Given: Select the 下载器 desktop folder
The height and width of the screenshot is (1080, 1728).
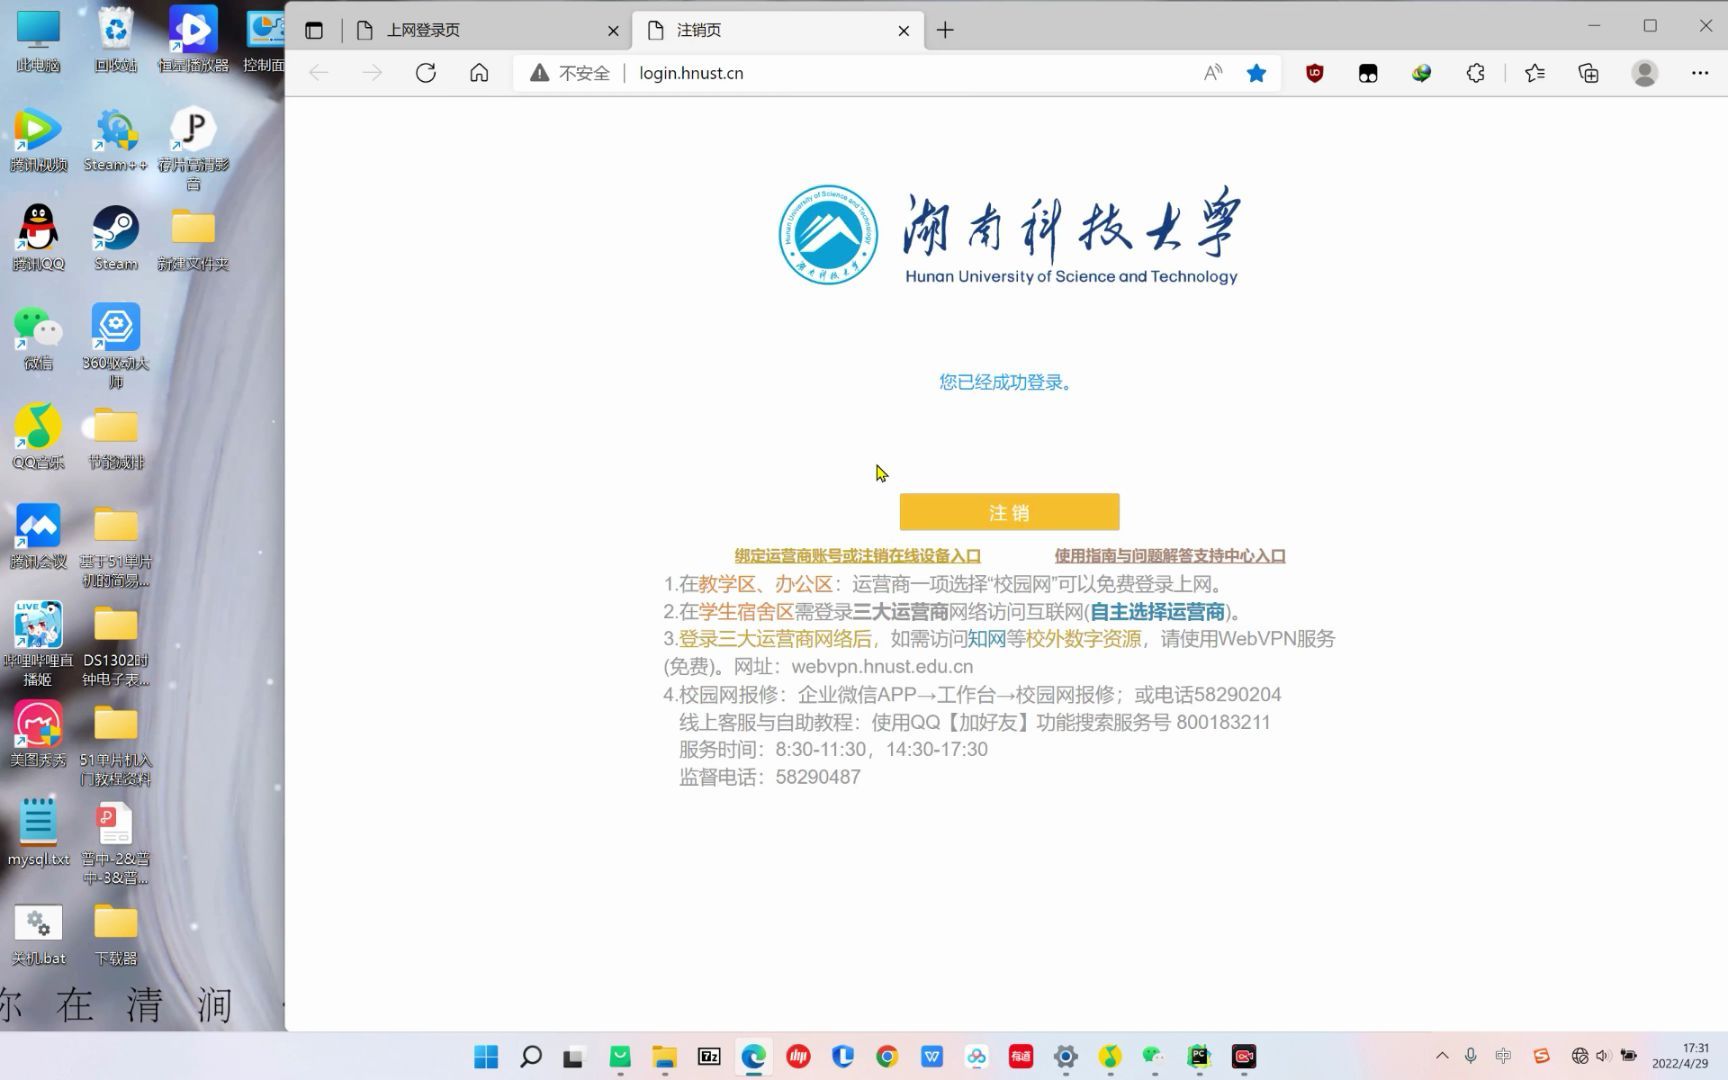Looking at the screenshot, I should [x=116, y=933].
